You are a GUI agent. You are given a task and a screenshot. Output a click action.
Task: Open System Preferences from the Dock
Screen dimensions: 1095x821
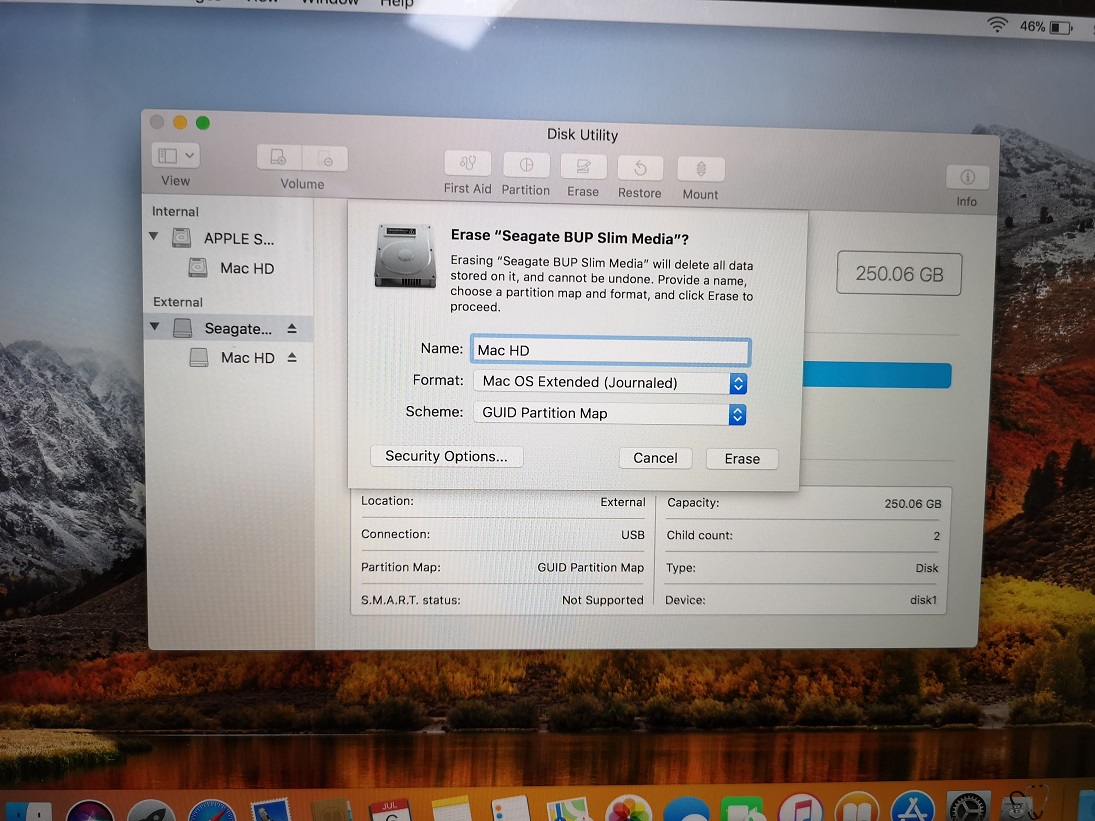[968, 807]
